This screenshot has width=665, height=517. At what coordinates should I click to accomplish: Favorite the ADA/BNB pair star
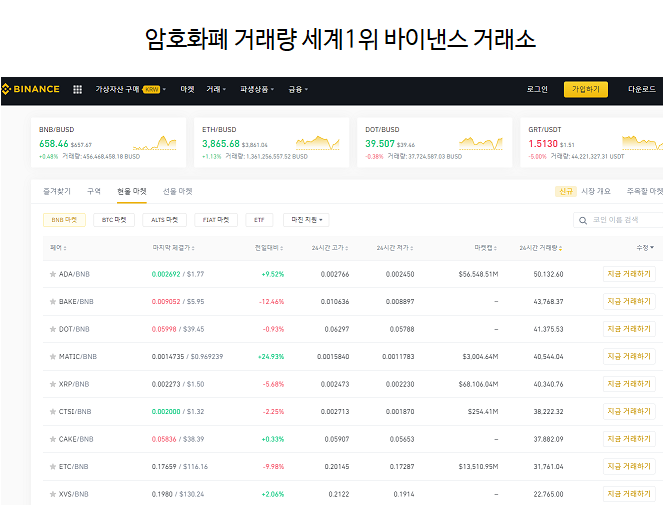point(53,274)
